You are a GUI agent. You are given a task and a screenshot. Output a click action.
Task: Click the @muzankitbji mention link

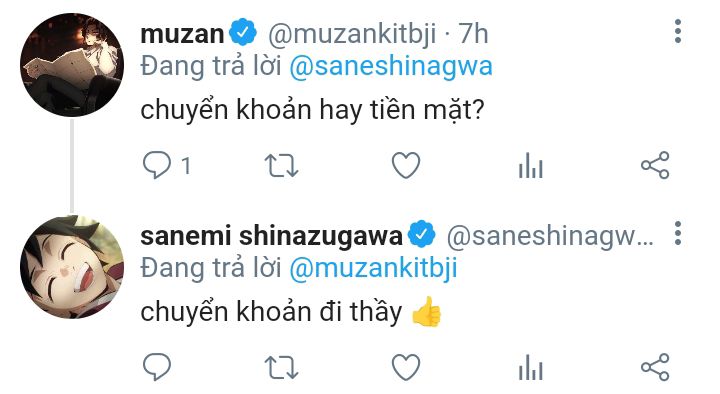(373, 268)
